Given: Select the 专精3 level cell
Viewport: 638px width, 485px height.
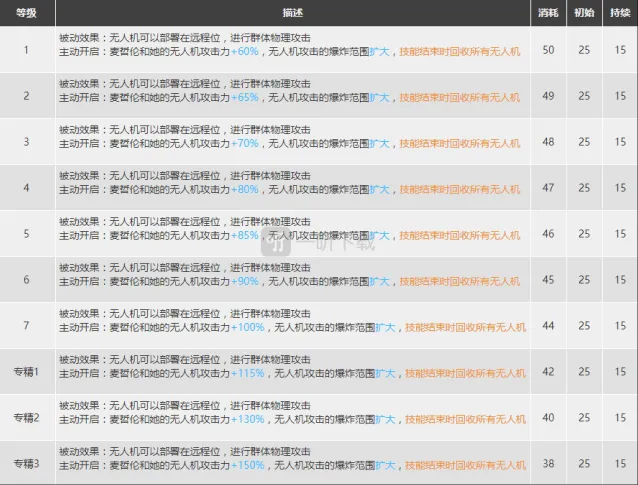Looking at the screenshot, I should coord(27,464).
